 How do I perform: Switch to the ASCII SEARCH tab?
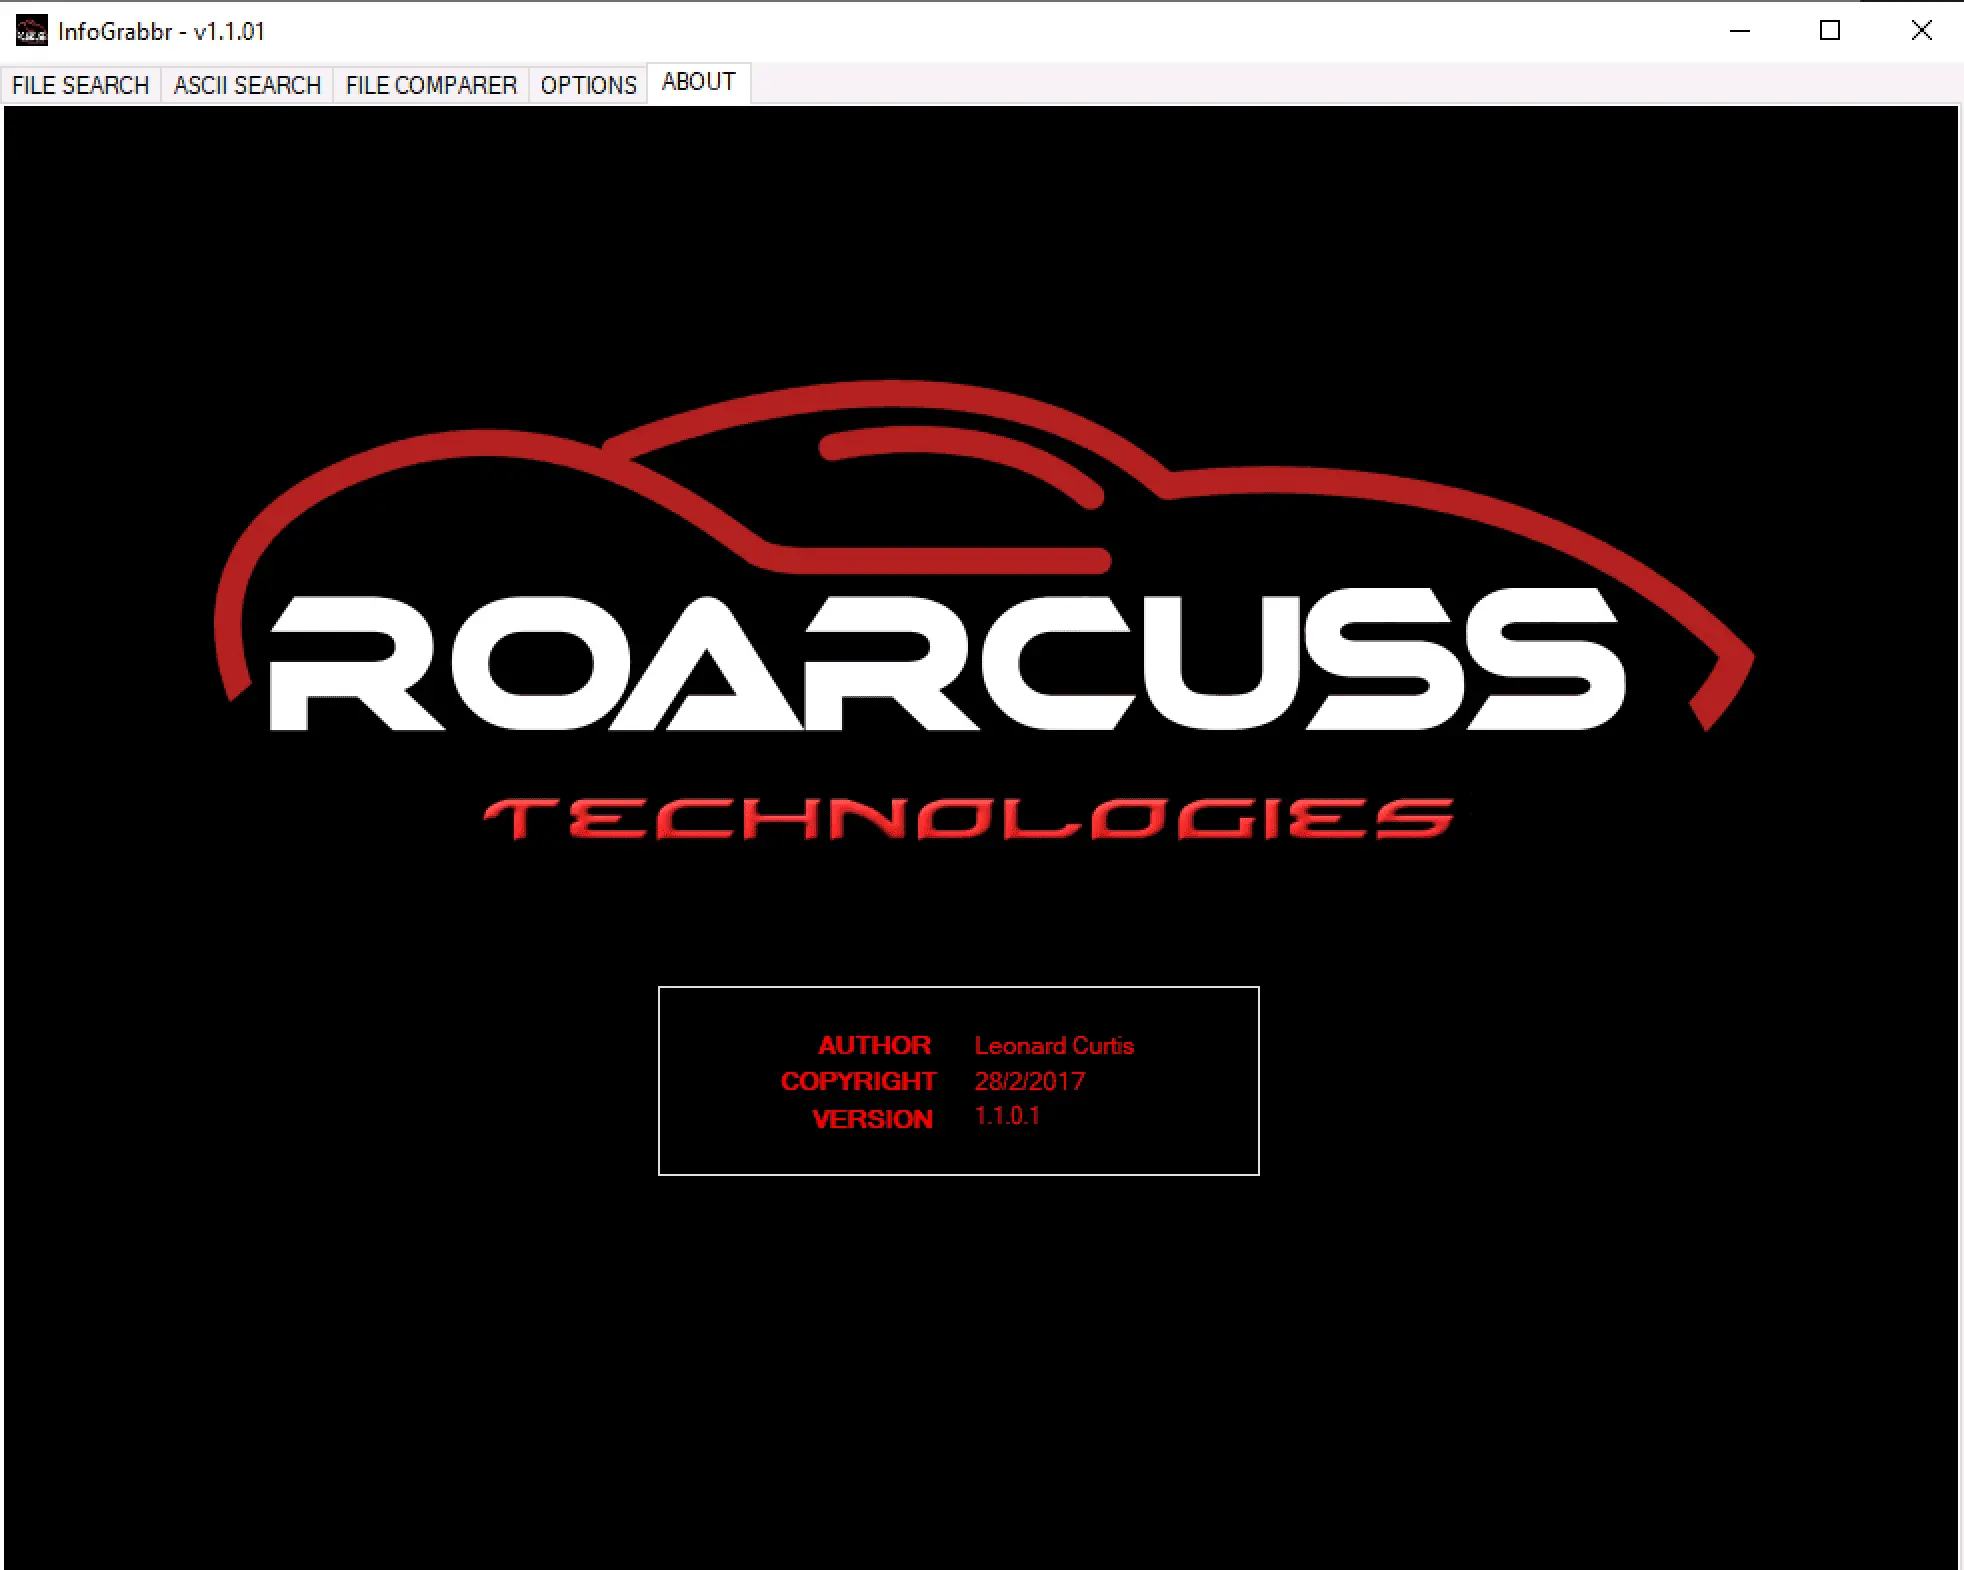[247, 85]
